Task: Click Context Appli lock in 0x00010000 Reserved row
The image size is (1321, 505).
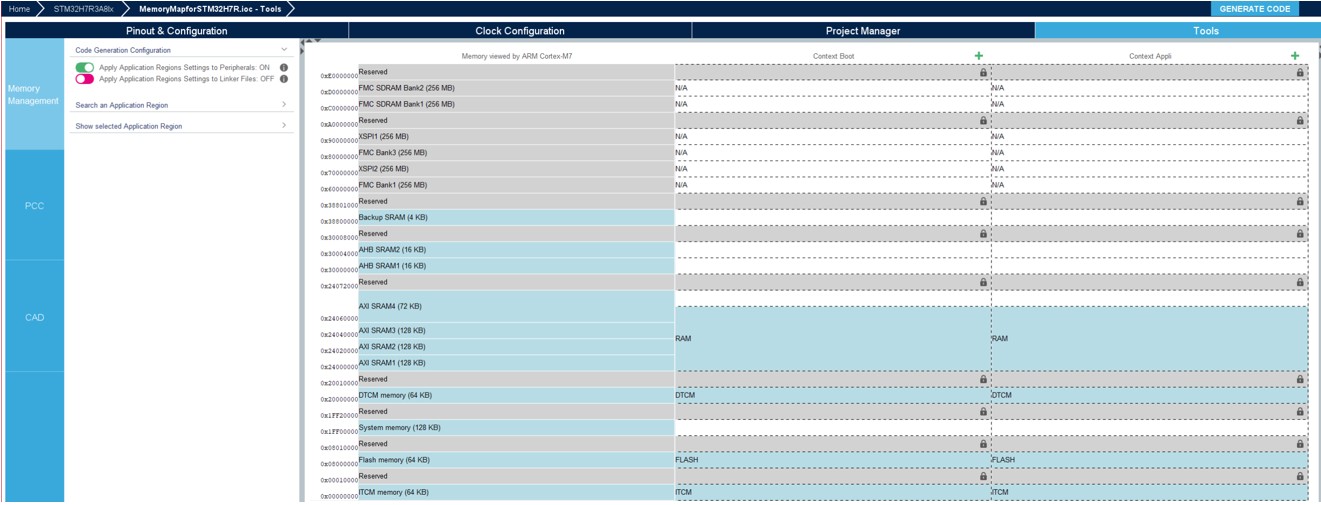Action: [x=1300, y=477]
